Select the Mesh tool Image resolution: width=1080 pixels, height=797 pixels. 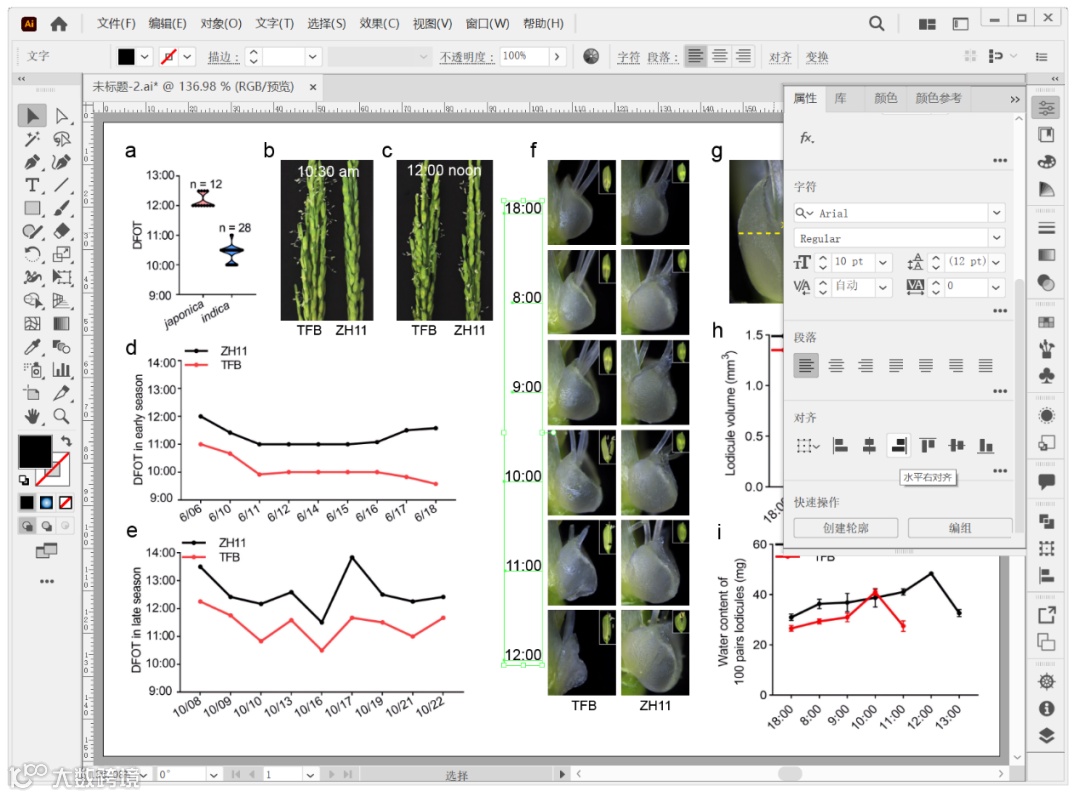(x=32, y=324)
